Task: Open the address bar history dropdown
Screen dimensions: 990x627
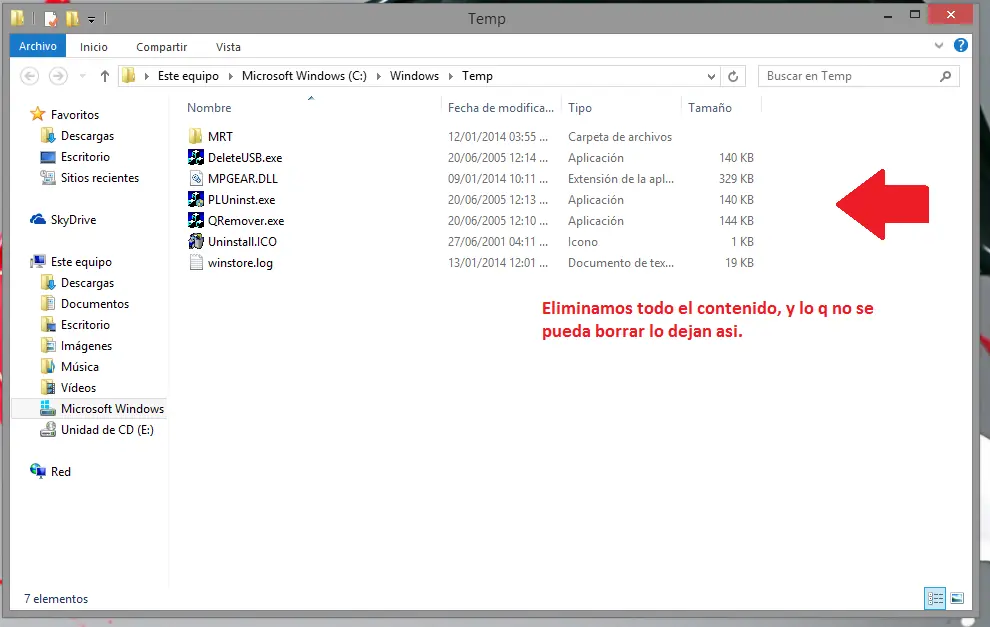Action: (711, 76)
